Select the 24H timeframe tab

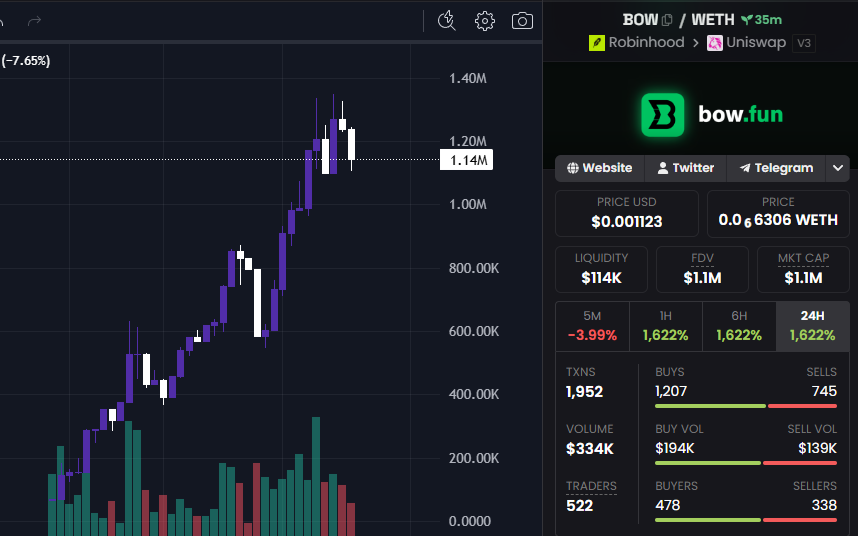pyautogui.click(x=813, y=326)
